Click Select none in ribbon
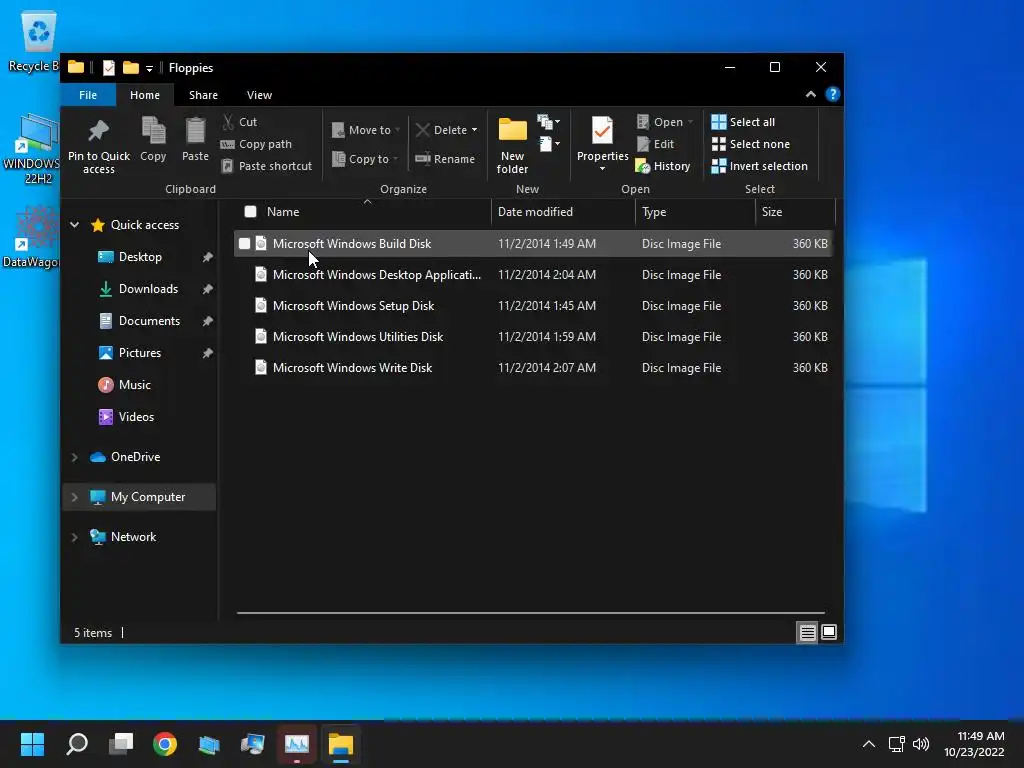Viewport: 1024px width, 768px height. [750, 144]
